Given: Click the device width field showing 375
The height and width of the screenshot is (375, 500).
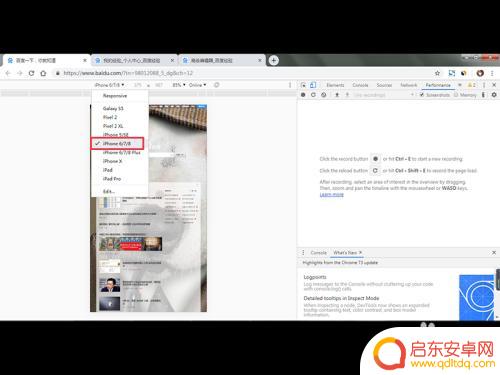Looking at the screenshot, I should 137,85.
